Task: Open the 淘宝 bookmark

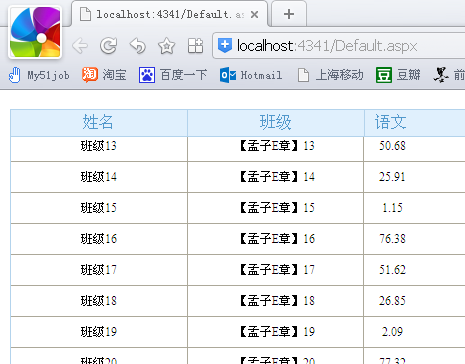Action: point(104,75)
